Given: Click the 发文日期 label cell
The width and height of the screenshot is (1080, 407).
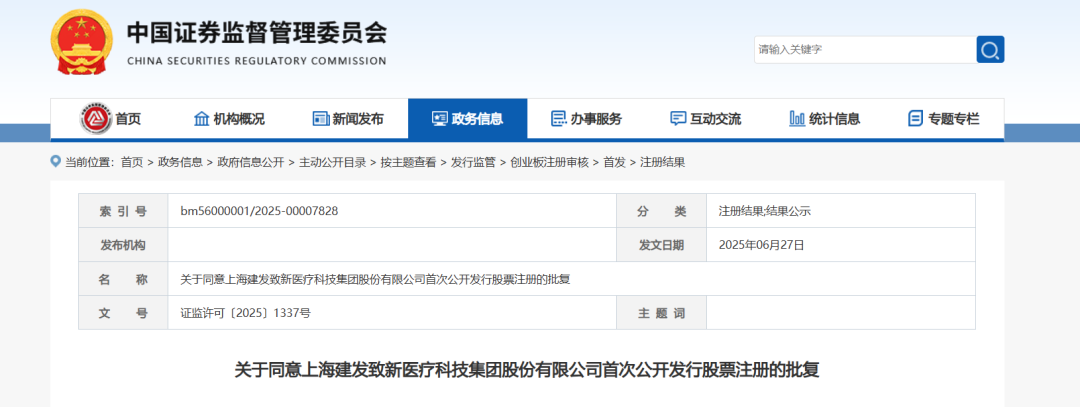Looking at the screenshot, I should coord(662,244).
